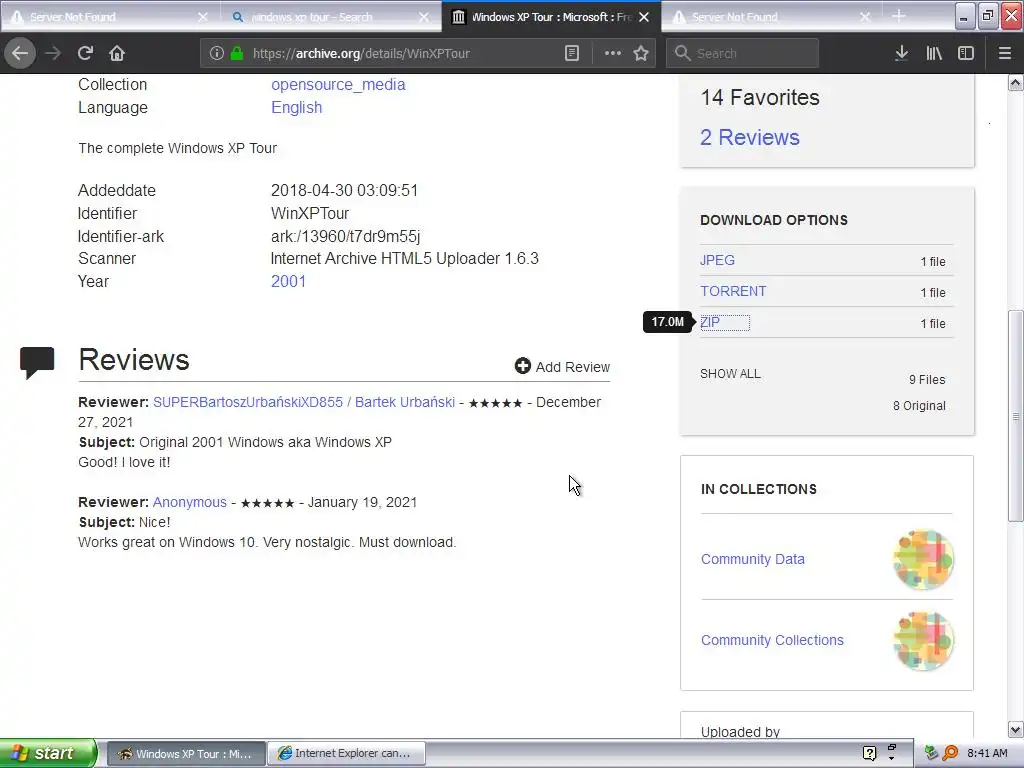Click the network tray icon near the clock
The height and width of the screenshot is (768, 1024).
[x=931, y=753]
